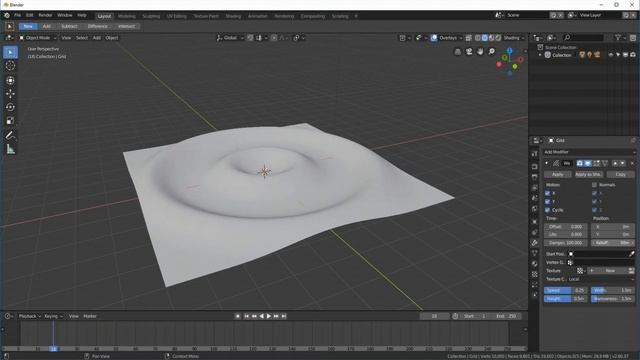
Task: Select the Select Box tool
Action: [x=11, y=52]
